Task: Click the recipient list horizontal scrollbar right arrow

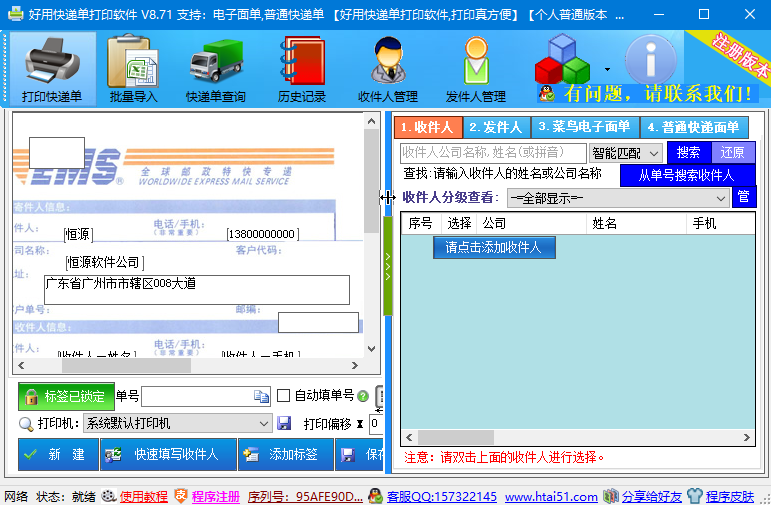Action: point(747,438)
